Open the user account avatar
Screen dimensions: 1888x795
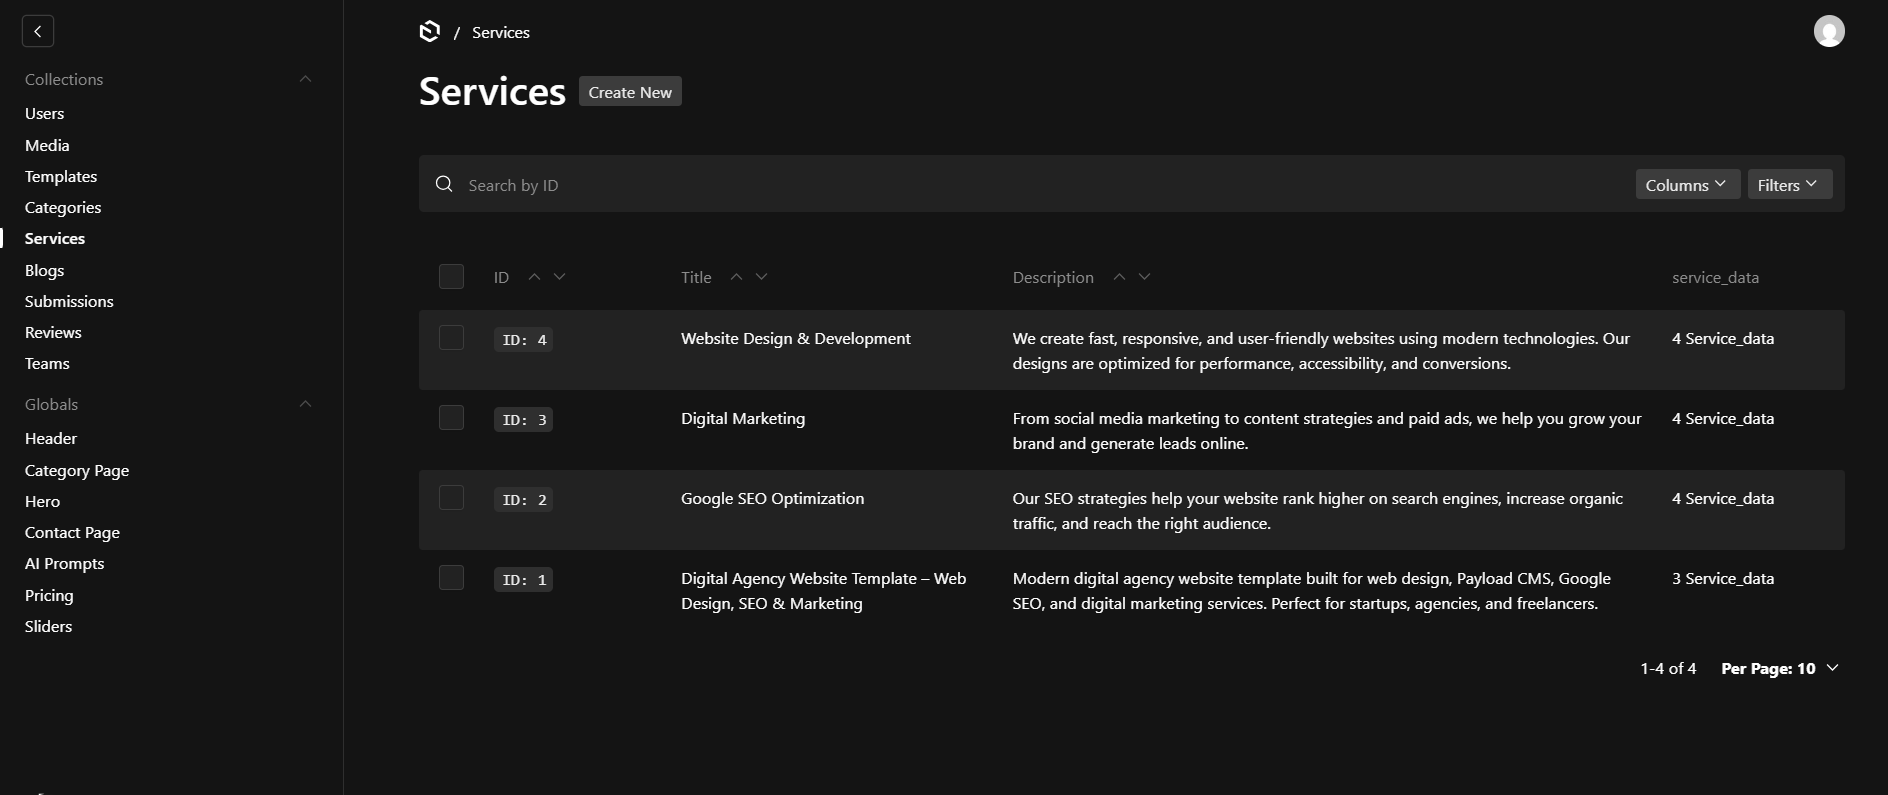coord(1828,32)
